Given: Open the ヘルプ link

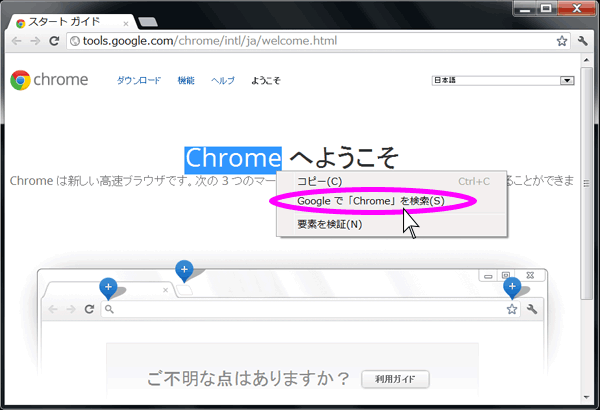Looking at the screenshot, I should pyautogui.click(x=223, y=80).
